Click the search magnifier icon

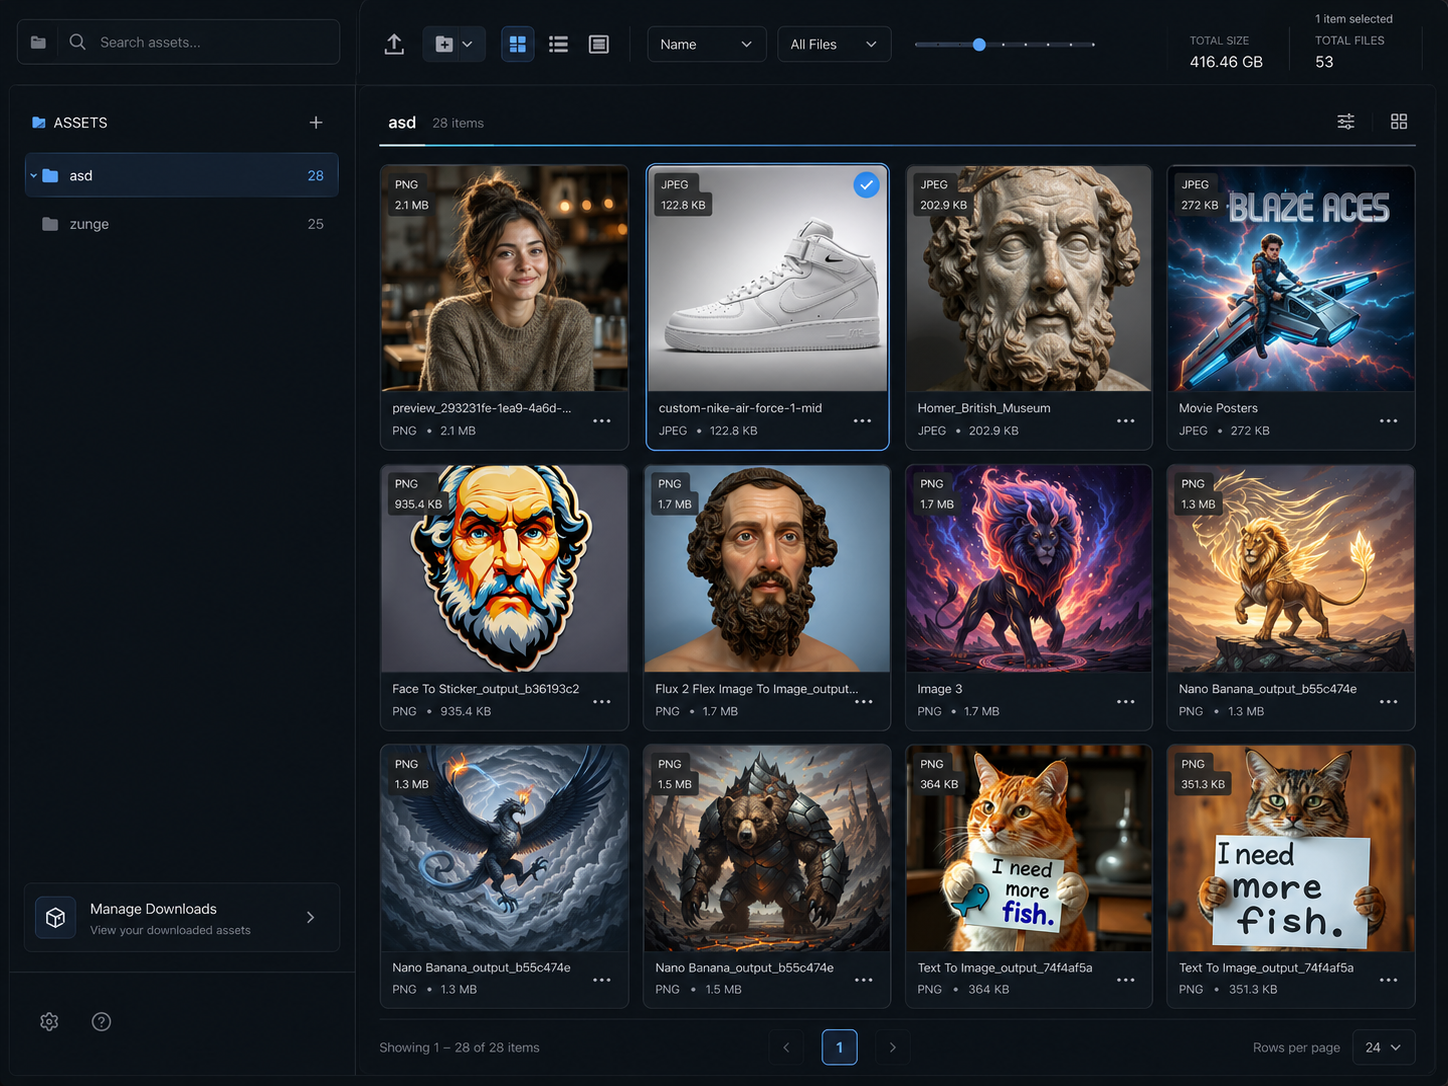pos(77,42)
